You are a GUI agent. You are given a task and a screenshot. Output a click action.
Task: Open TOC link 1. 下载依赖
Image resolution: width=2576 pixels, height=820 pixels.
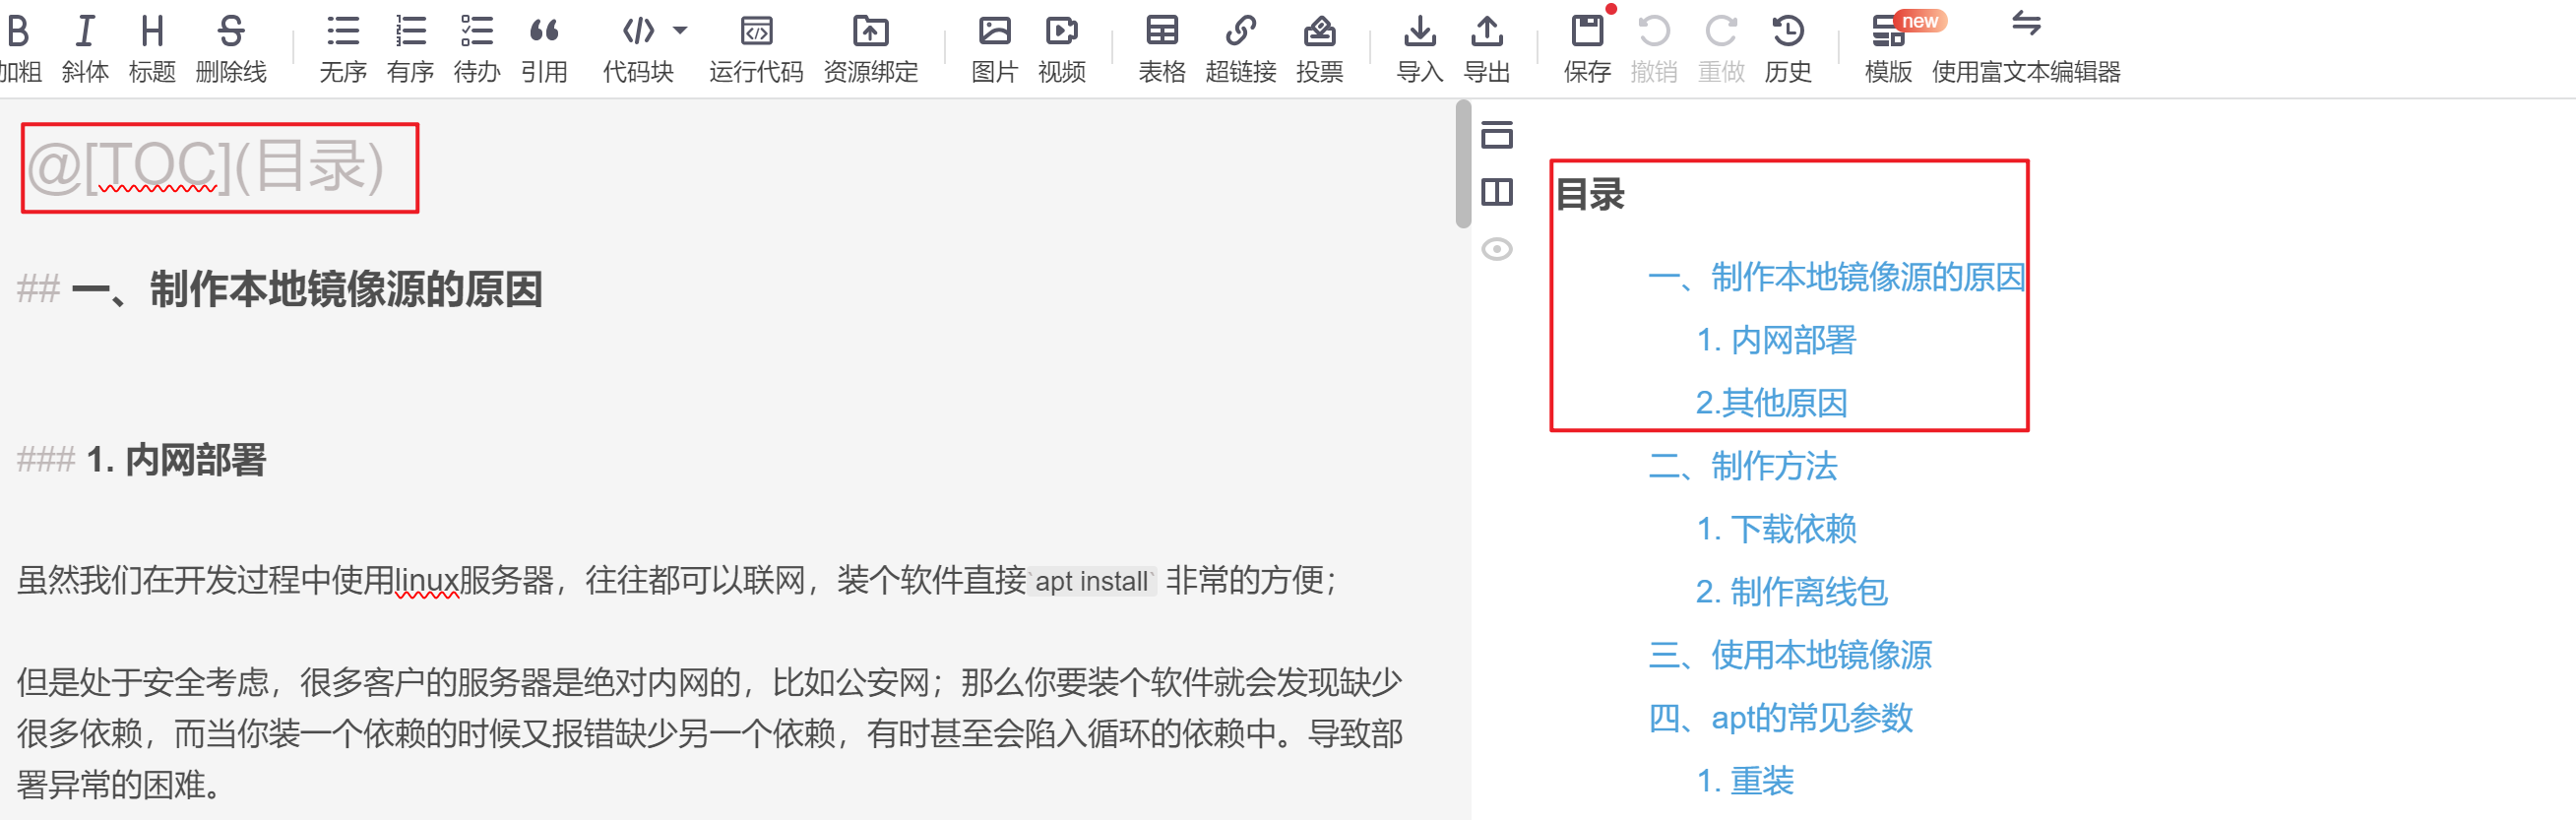[1776, 529]
